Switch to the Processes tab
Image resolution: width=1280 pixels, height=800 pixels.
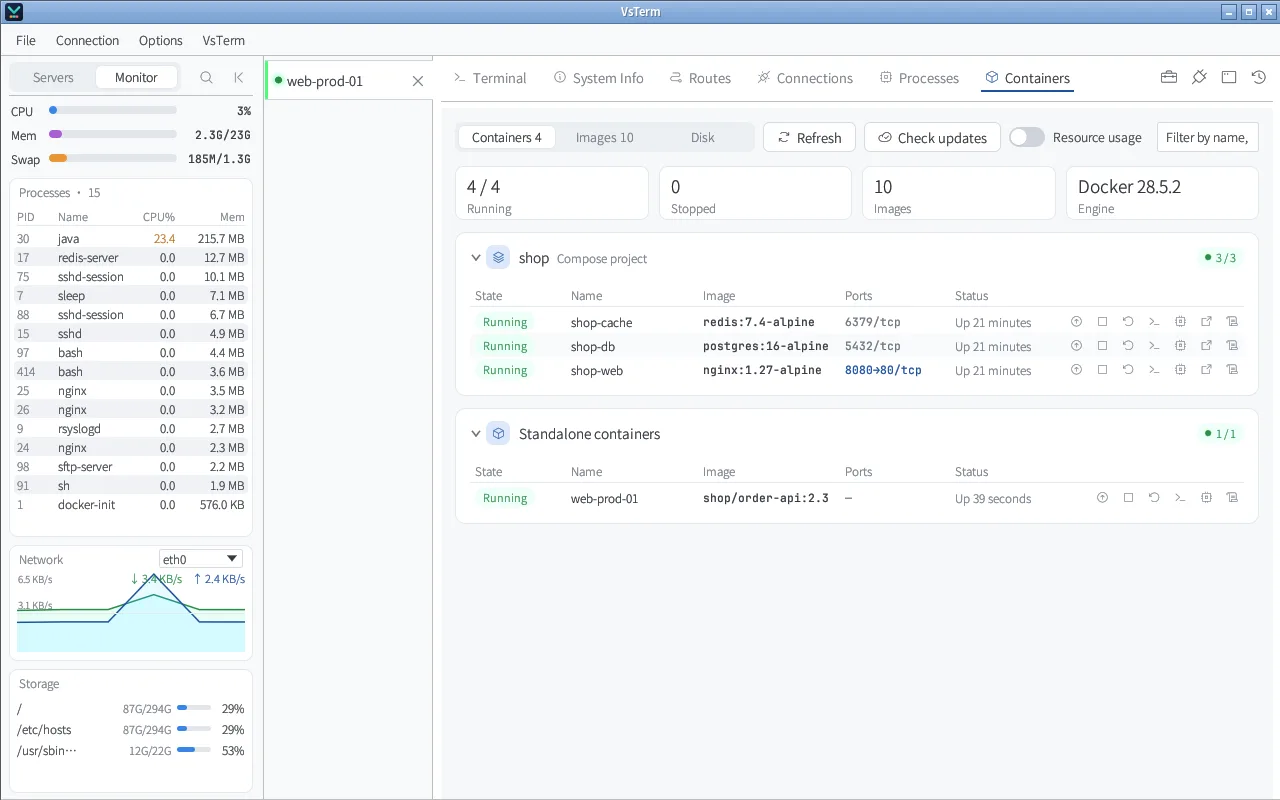[919, 78]
